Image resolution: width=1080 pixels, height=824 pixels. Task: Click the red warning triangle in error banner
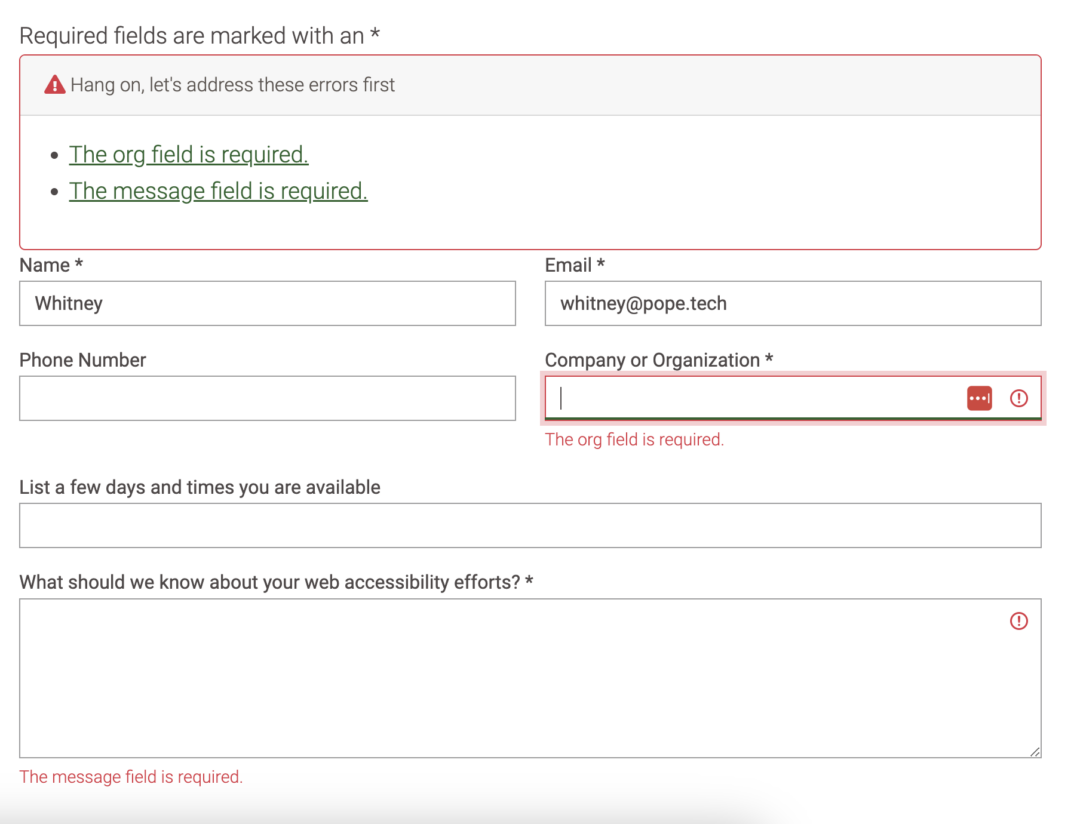(x=54, y=83)
